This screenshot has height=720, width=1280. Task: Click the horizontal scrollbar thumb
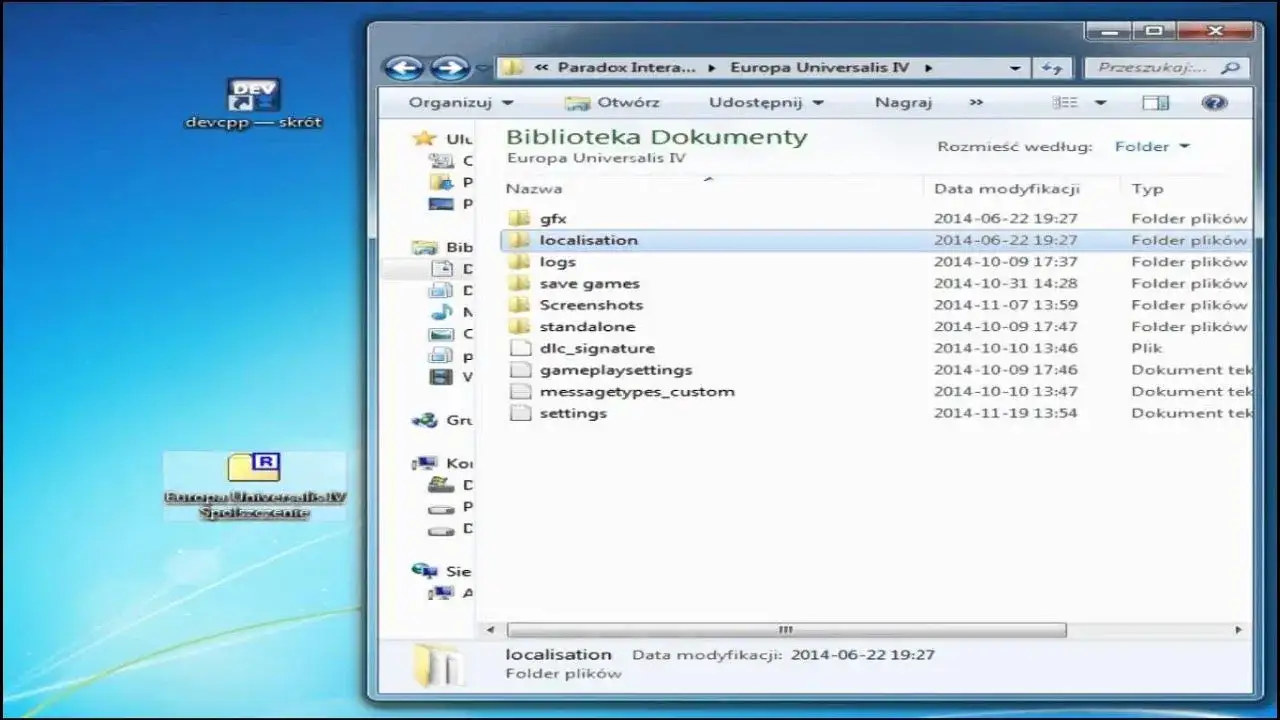tap(786, 630)
